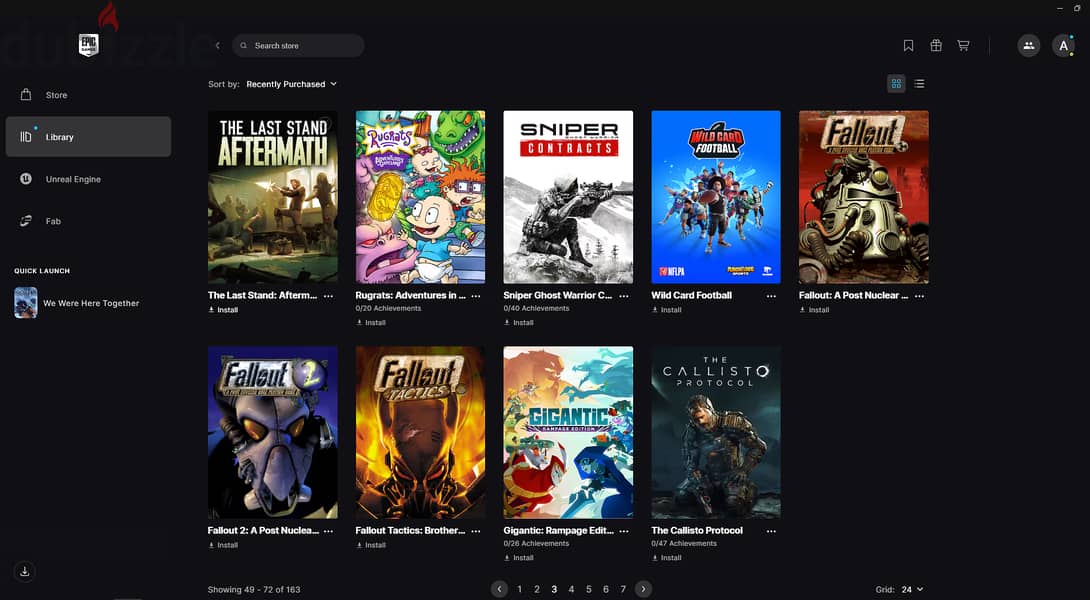Open the Epic Games logo home
Screen dimensions: 1090x600
click(x=88, y=45)
